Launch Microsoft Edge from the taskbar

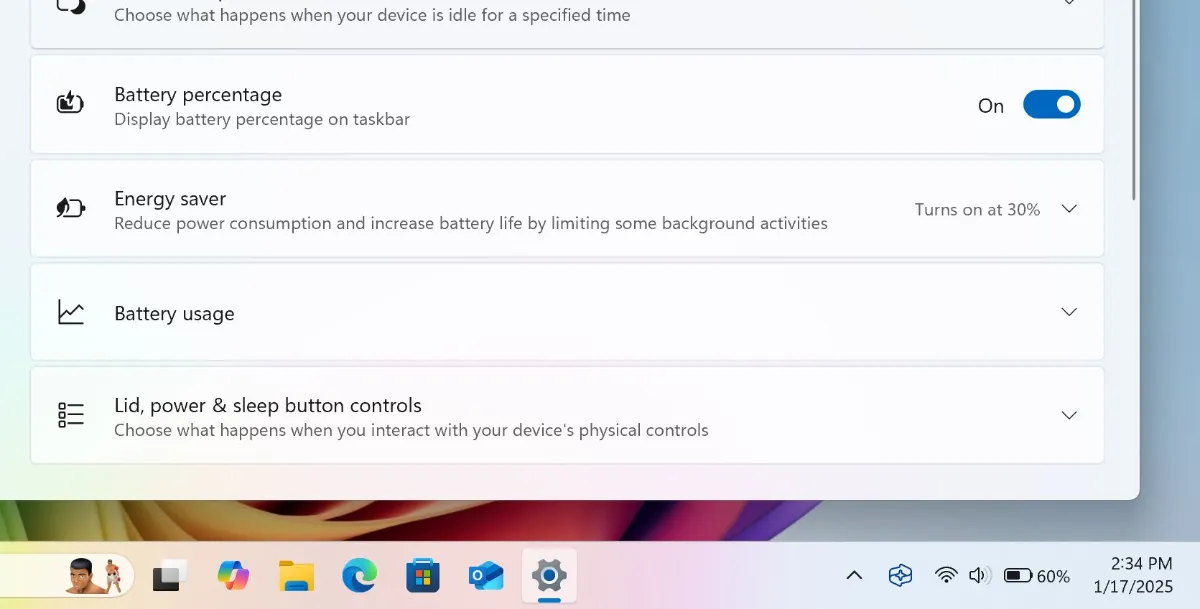(x=359, y=575)
